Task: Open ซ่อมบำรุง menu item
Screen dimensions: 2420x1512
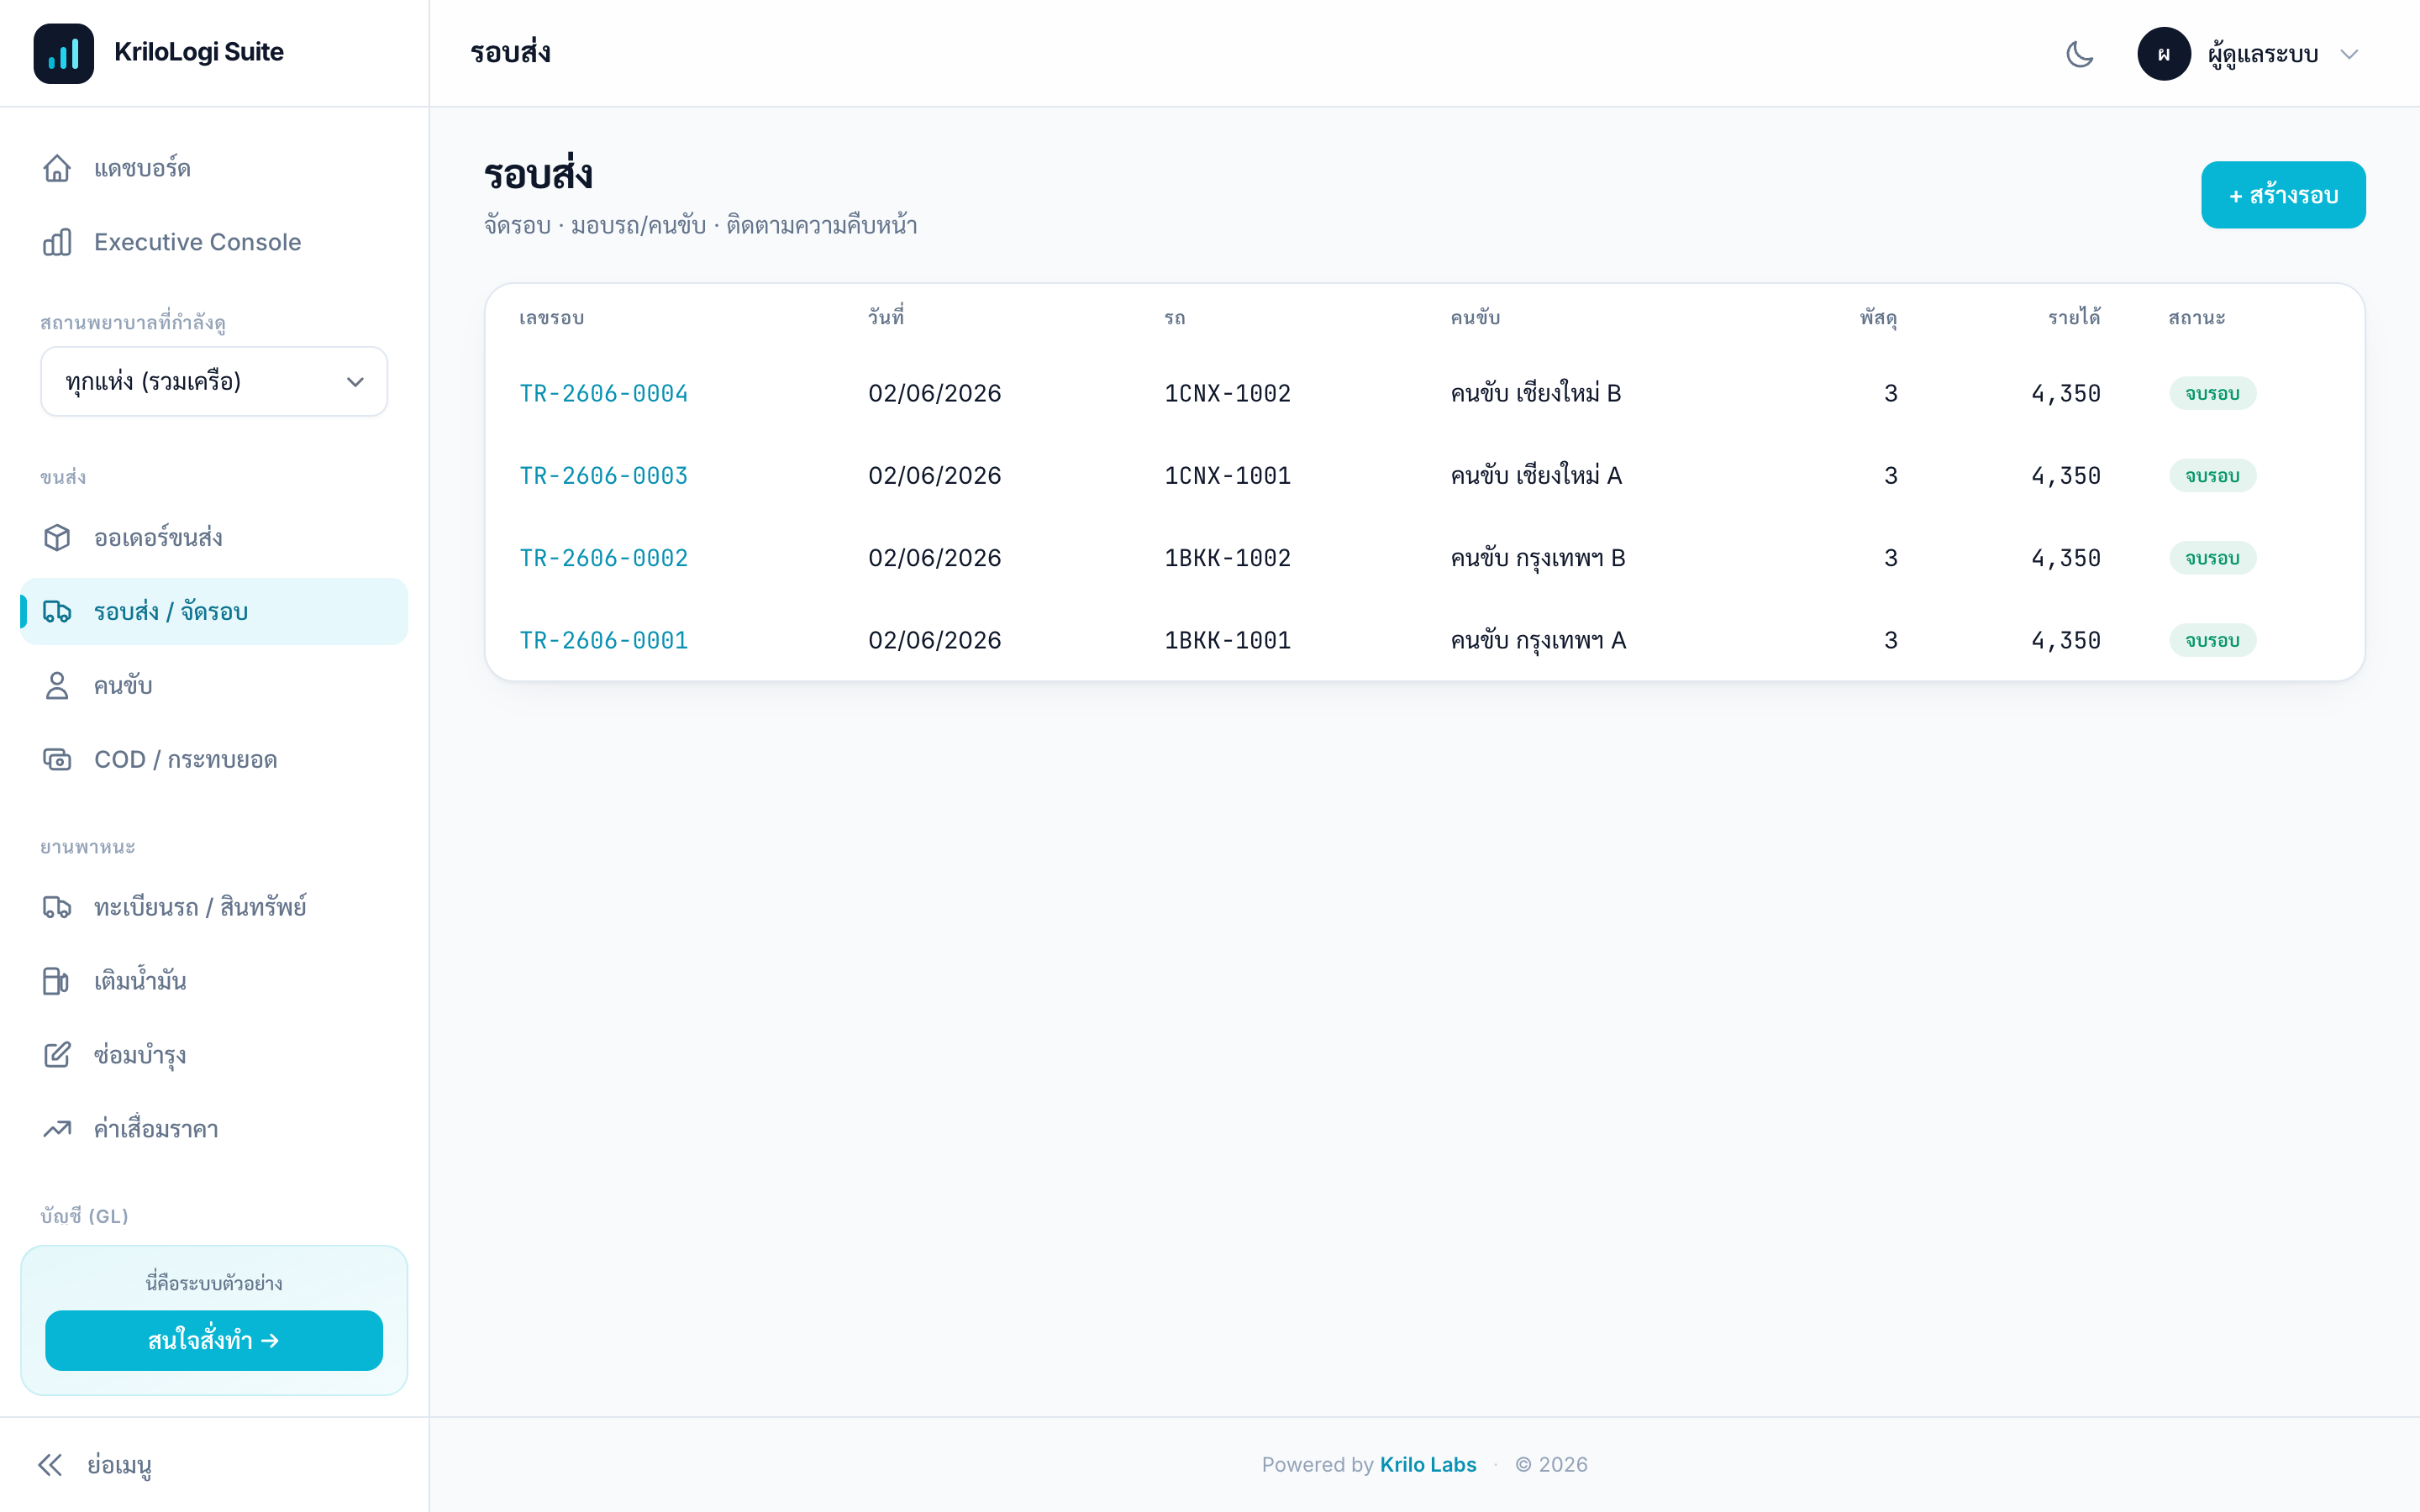Action: (x=214, y=1055)
